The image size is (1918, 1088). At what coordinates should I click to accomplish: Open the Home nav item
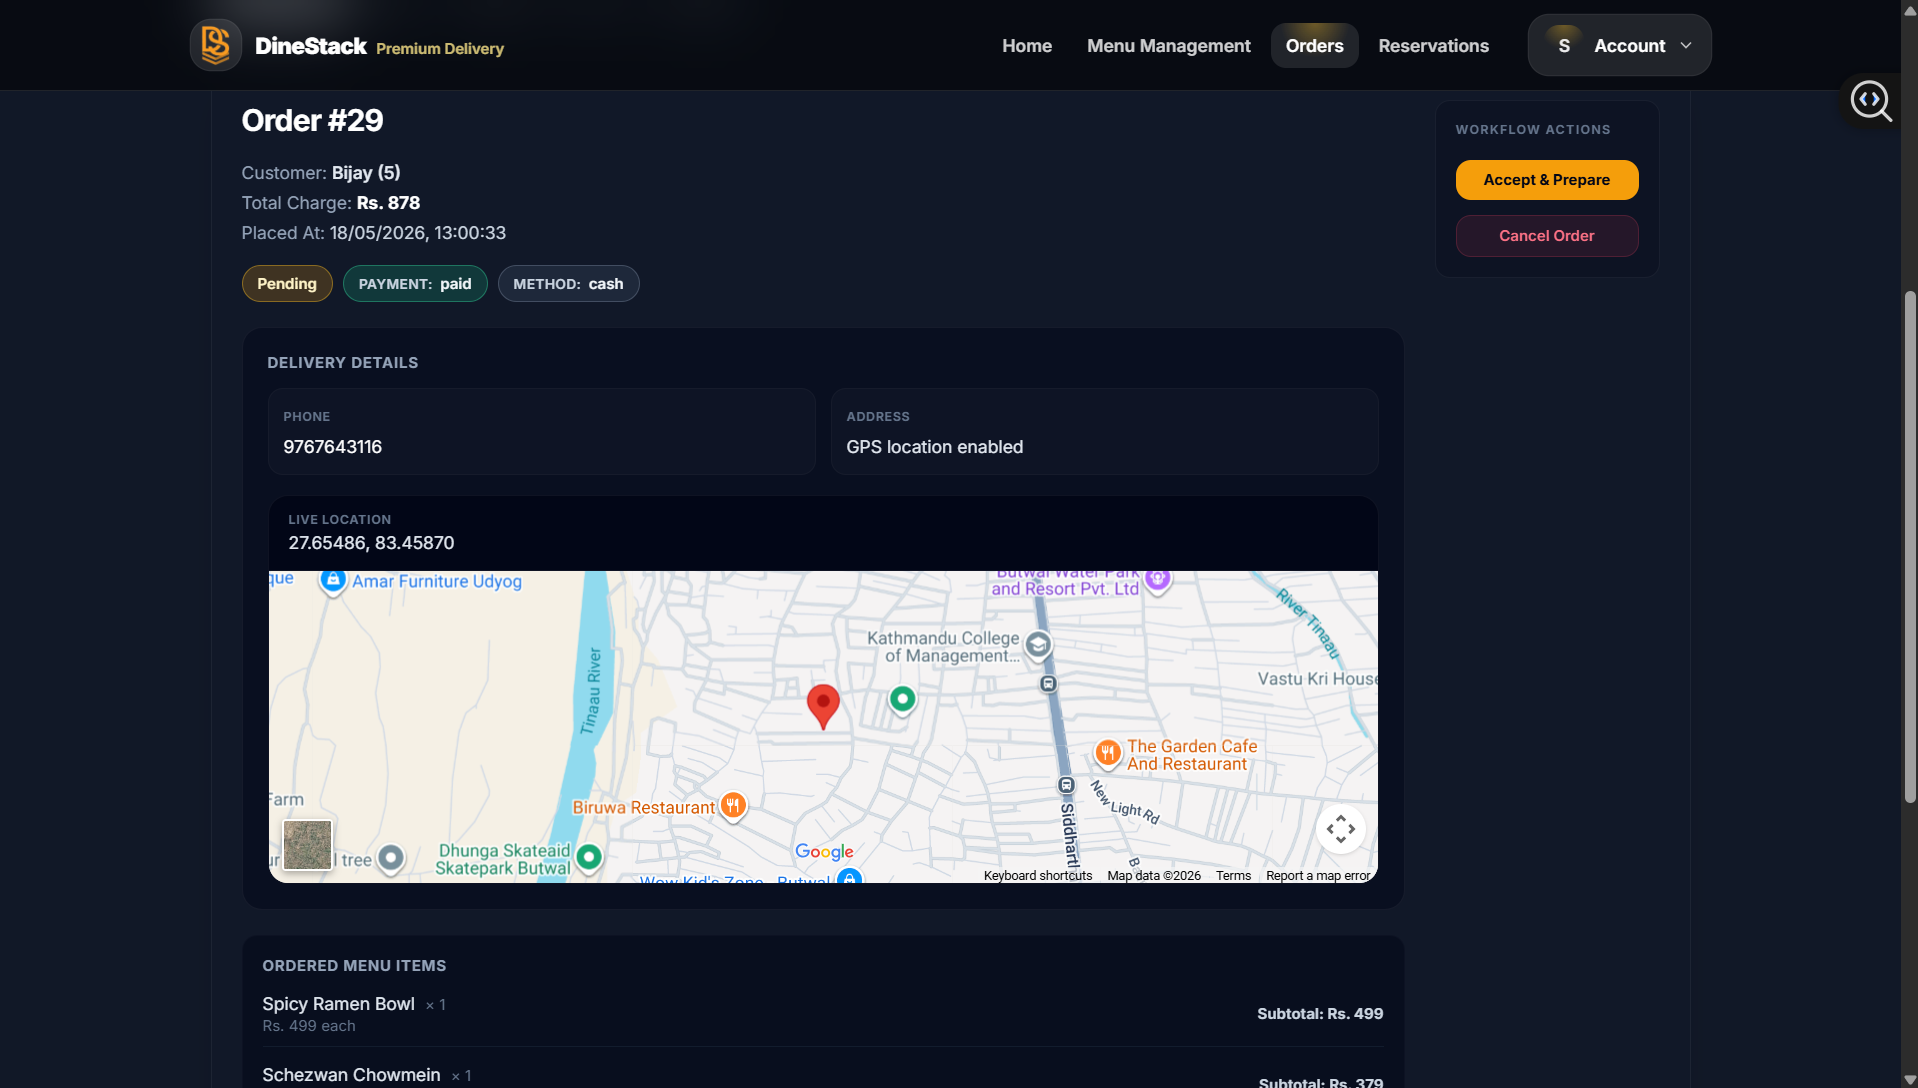[1027, 46]
